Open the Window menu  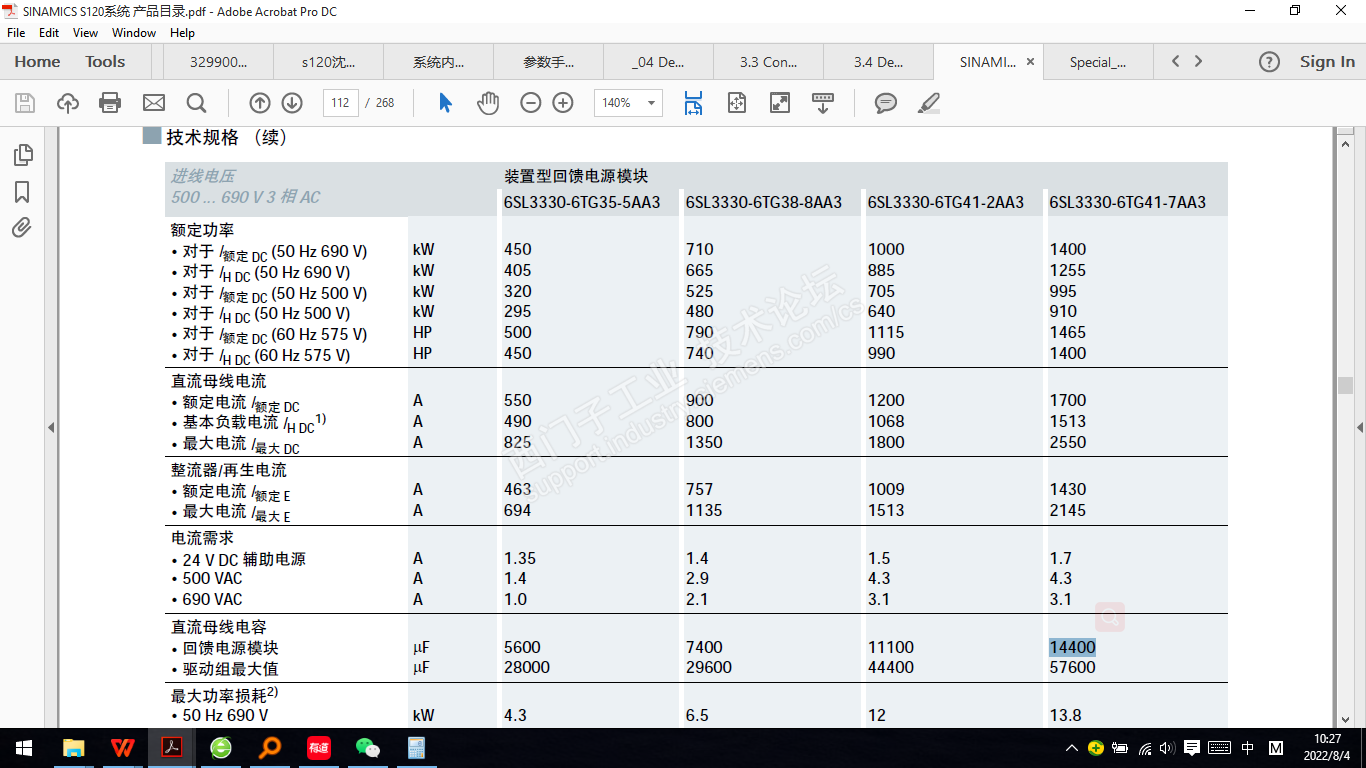pyautogui.click(x=134, y=33)
